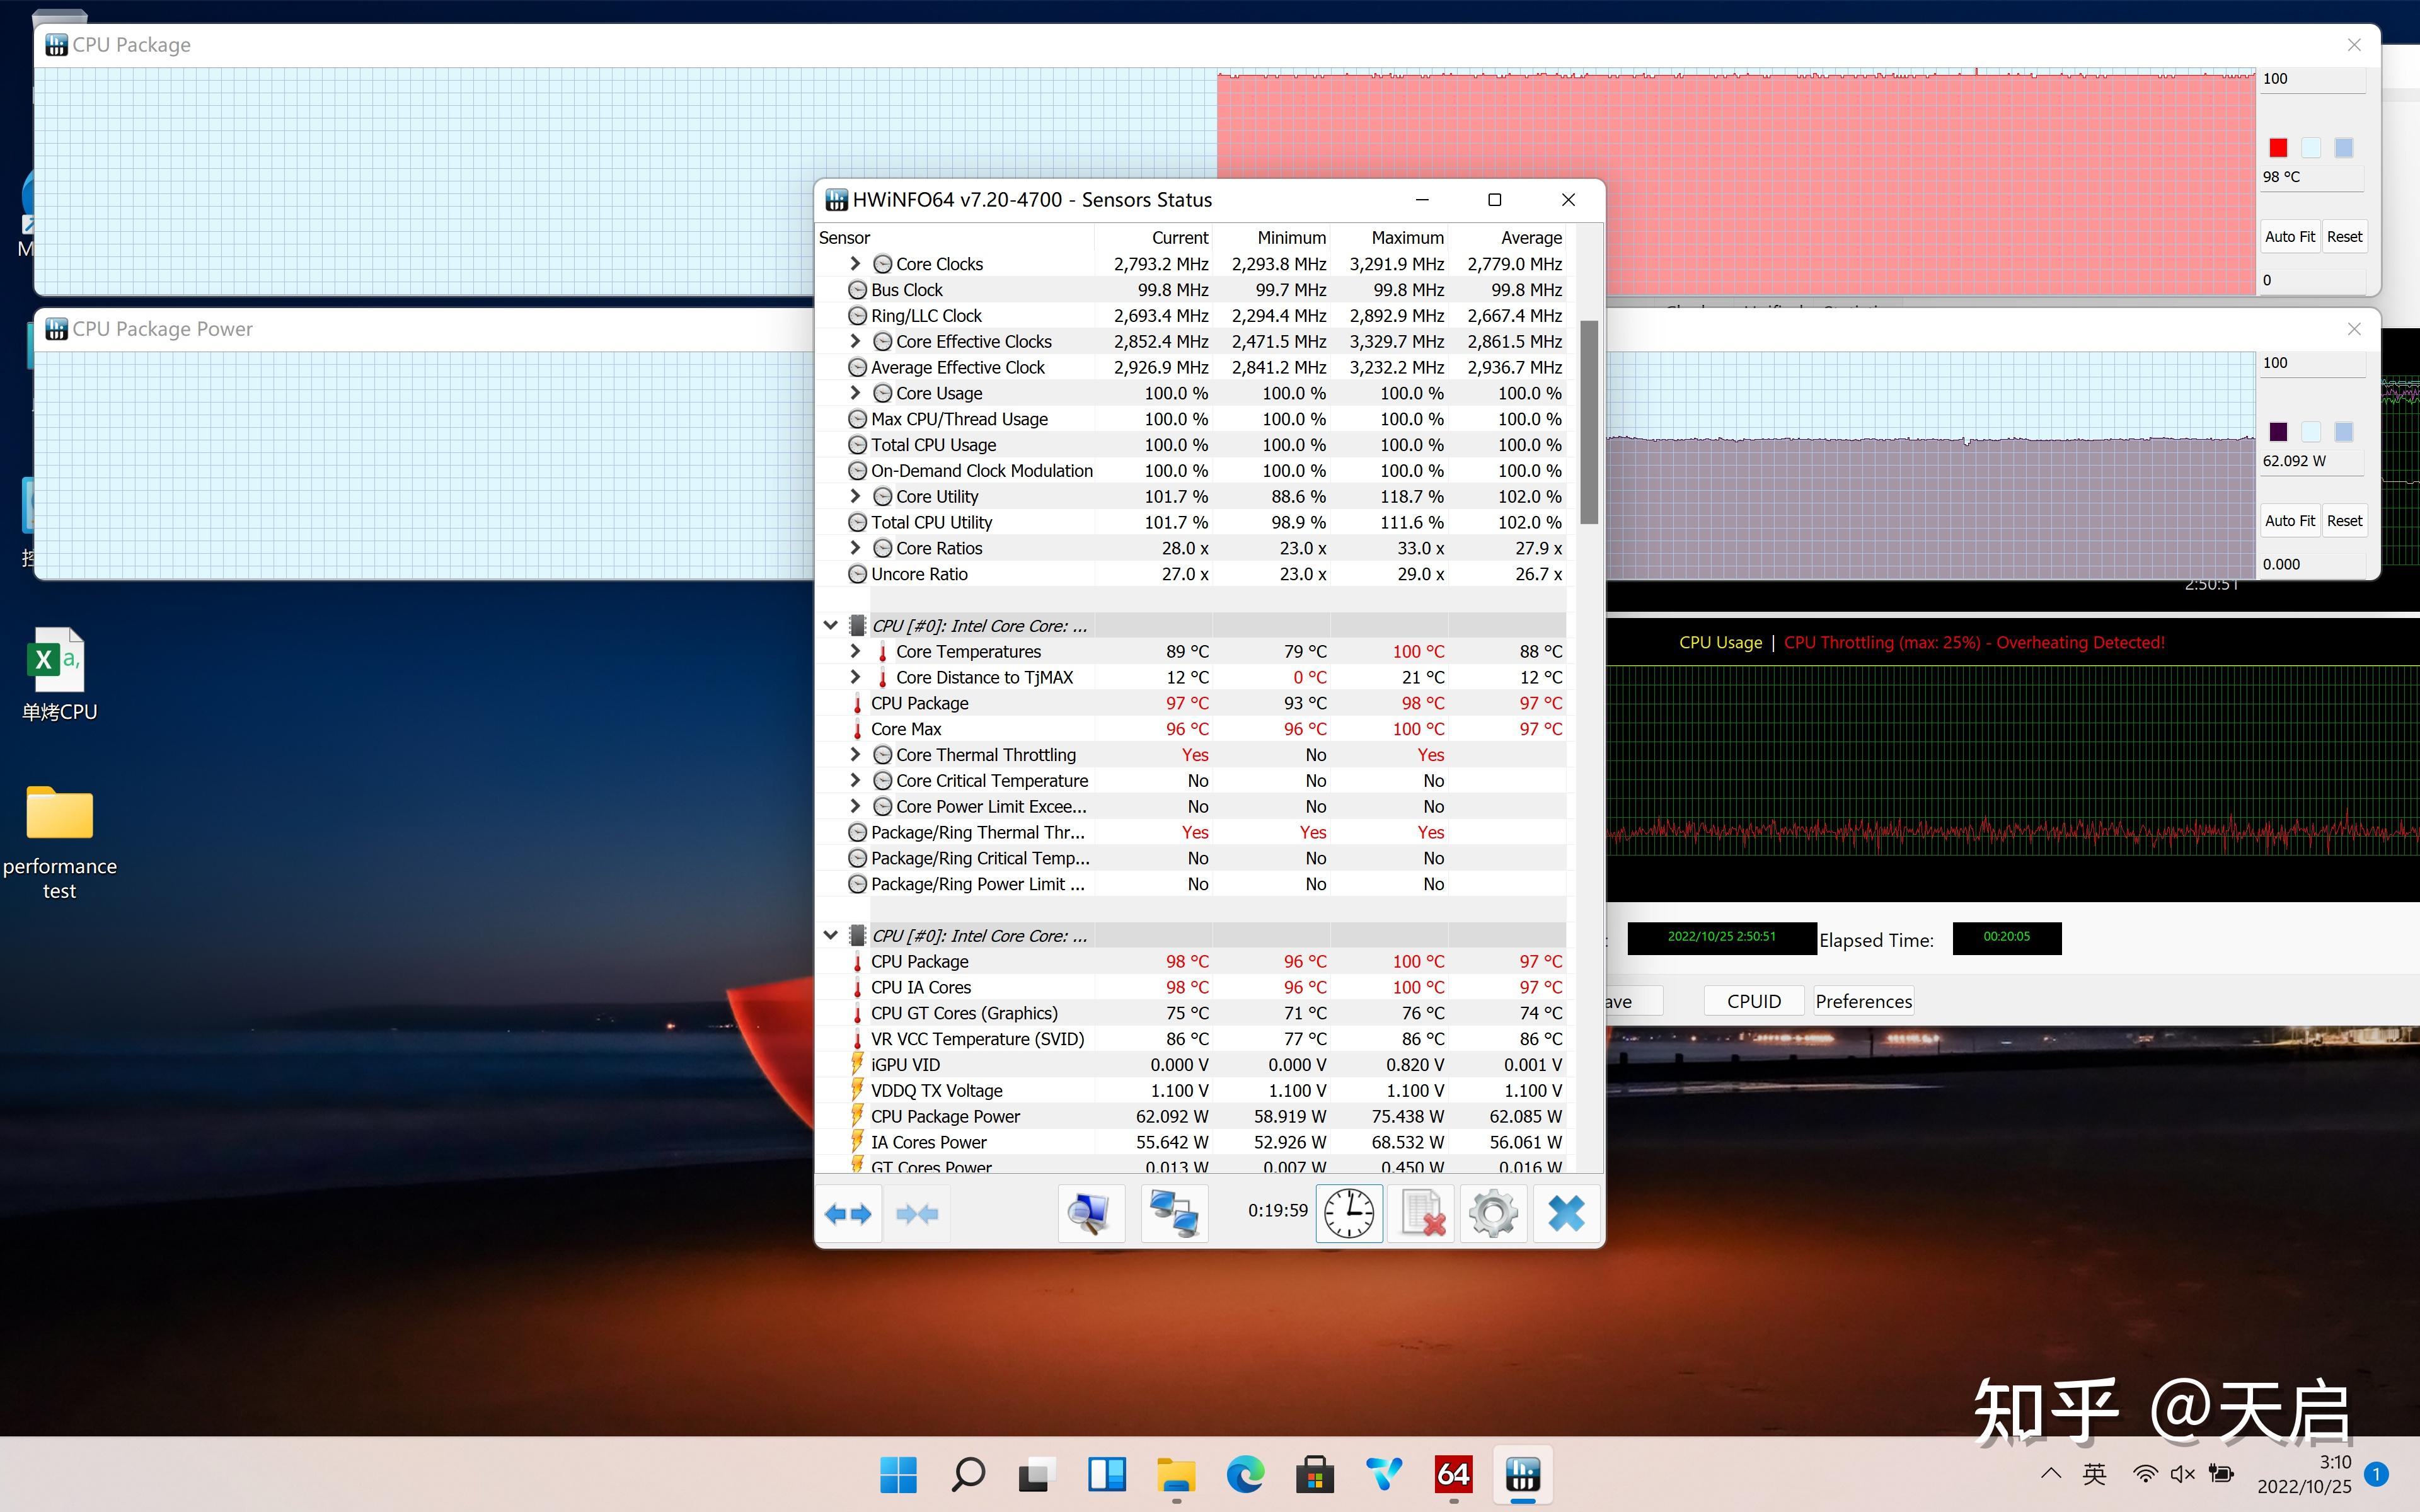Expand the Core Usage row
The width and height of the screenshot is (2420, 1512).
tap(855, 393)
